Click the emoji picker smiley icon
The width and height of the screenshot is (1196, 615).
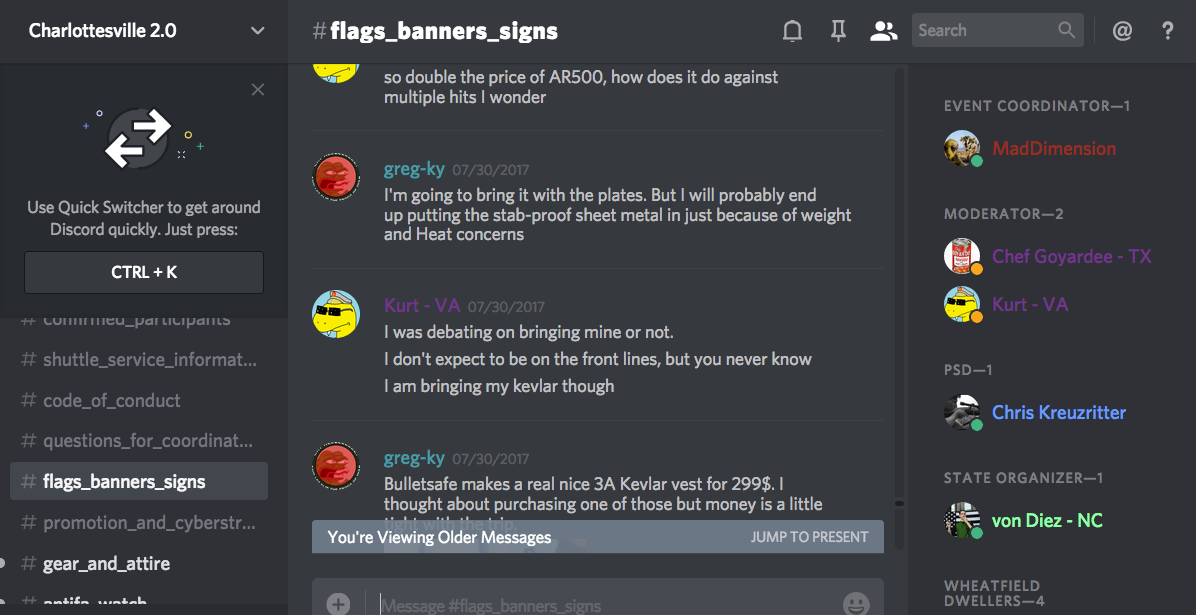[857, 604]
